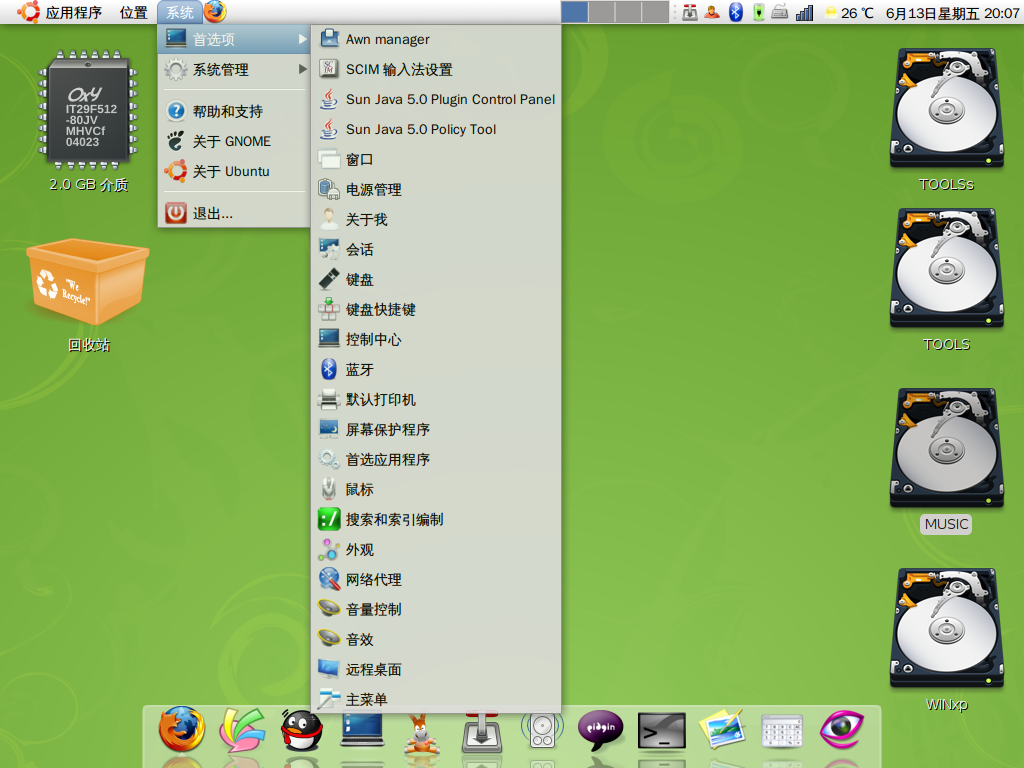Launch QQ penguin in the dock

(x=301, y=729)
